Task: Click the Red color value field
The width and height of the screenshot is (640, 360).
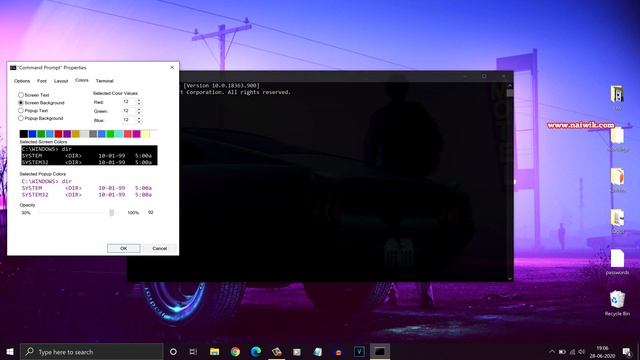Action: [129, 102]
